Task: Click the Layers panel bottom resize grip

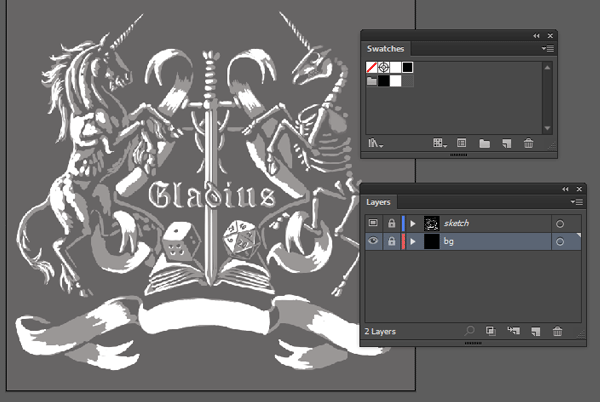Action: (473, 343)
